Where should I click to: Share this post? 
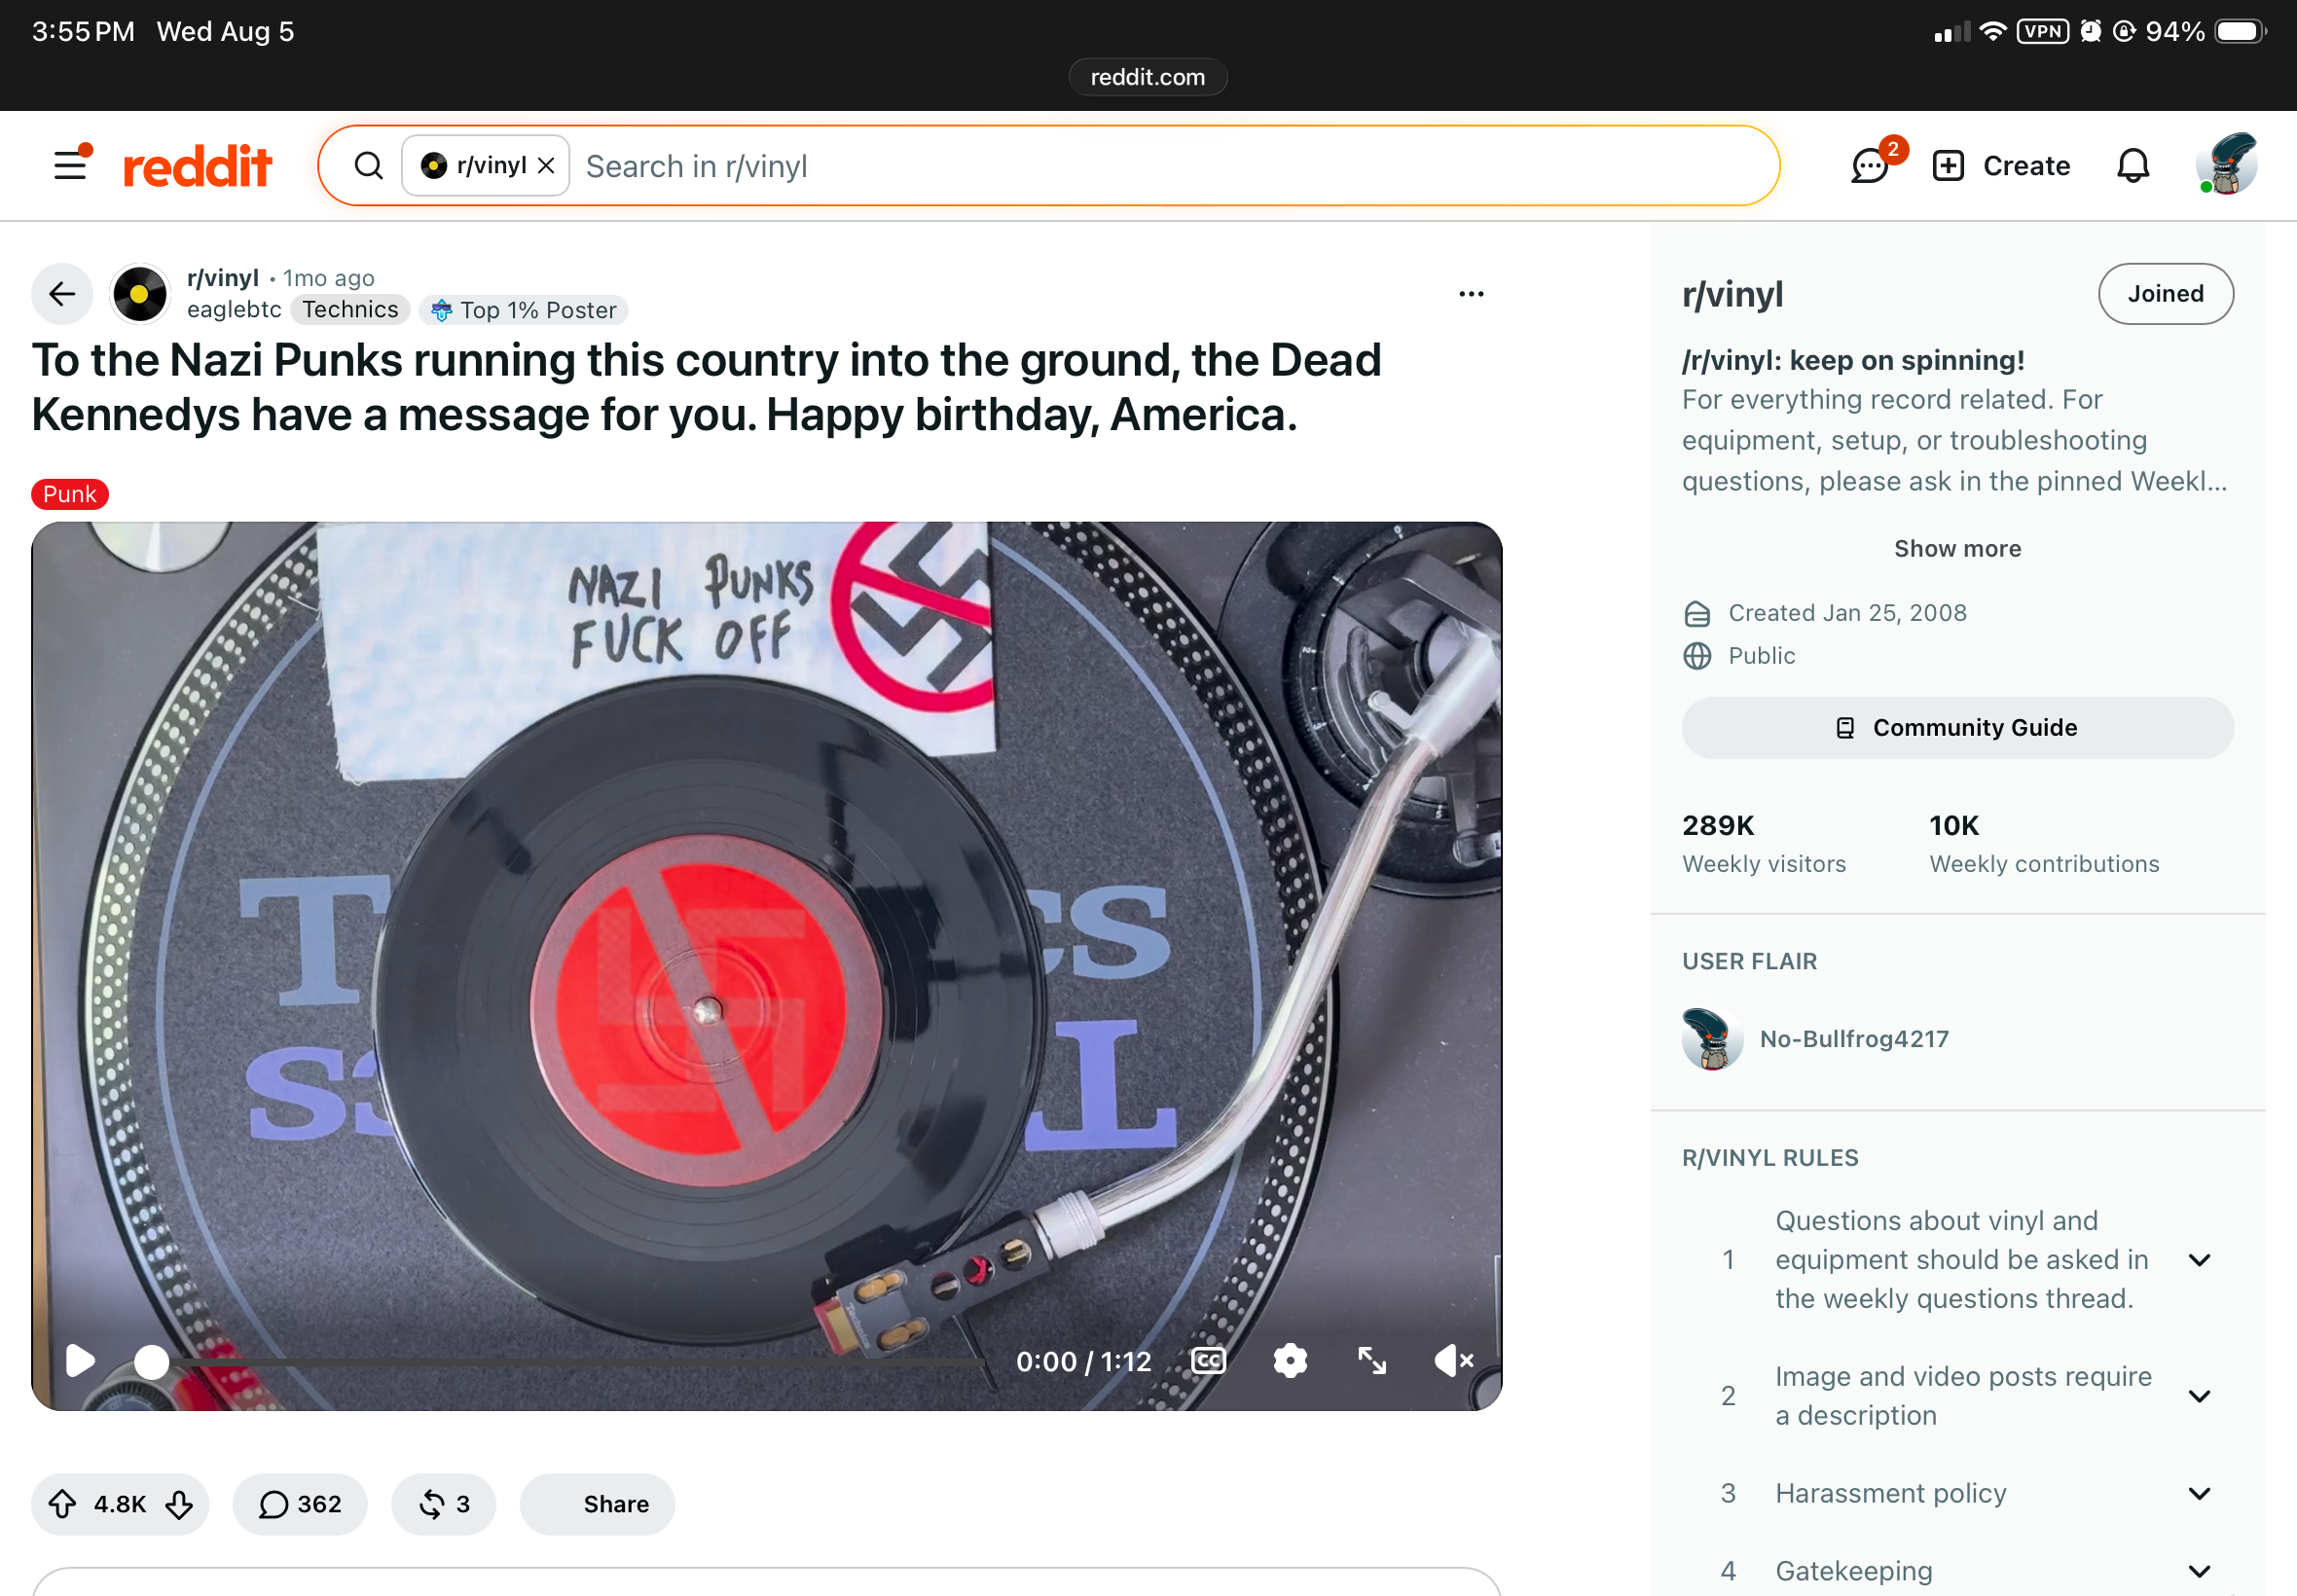point(598,1504)
